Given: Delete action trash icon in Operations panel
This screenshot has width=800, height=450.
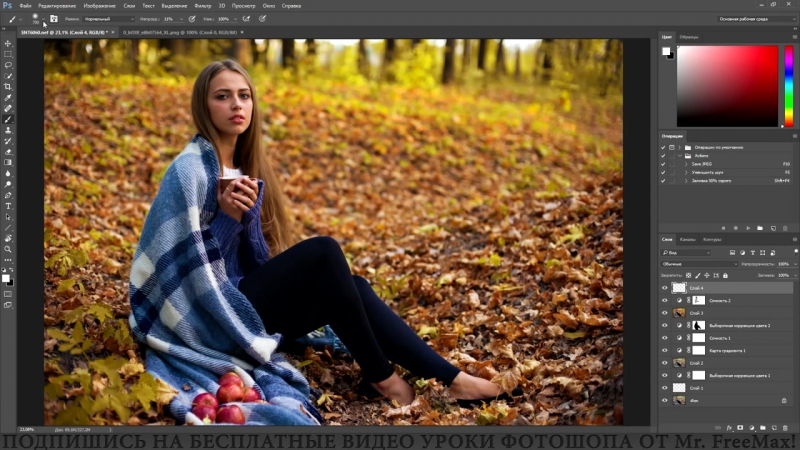Looking at the screenshot, I should pyautogui.click(x=785, y=228).
